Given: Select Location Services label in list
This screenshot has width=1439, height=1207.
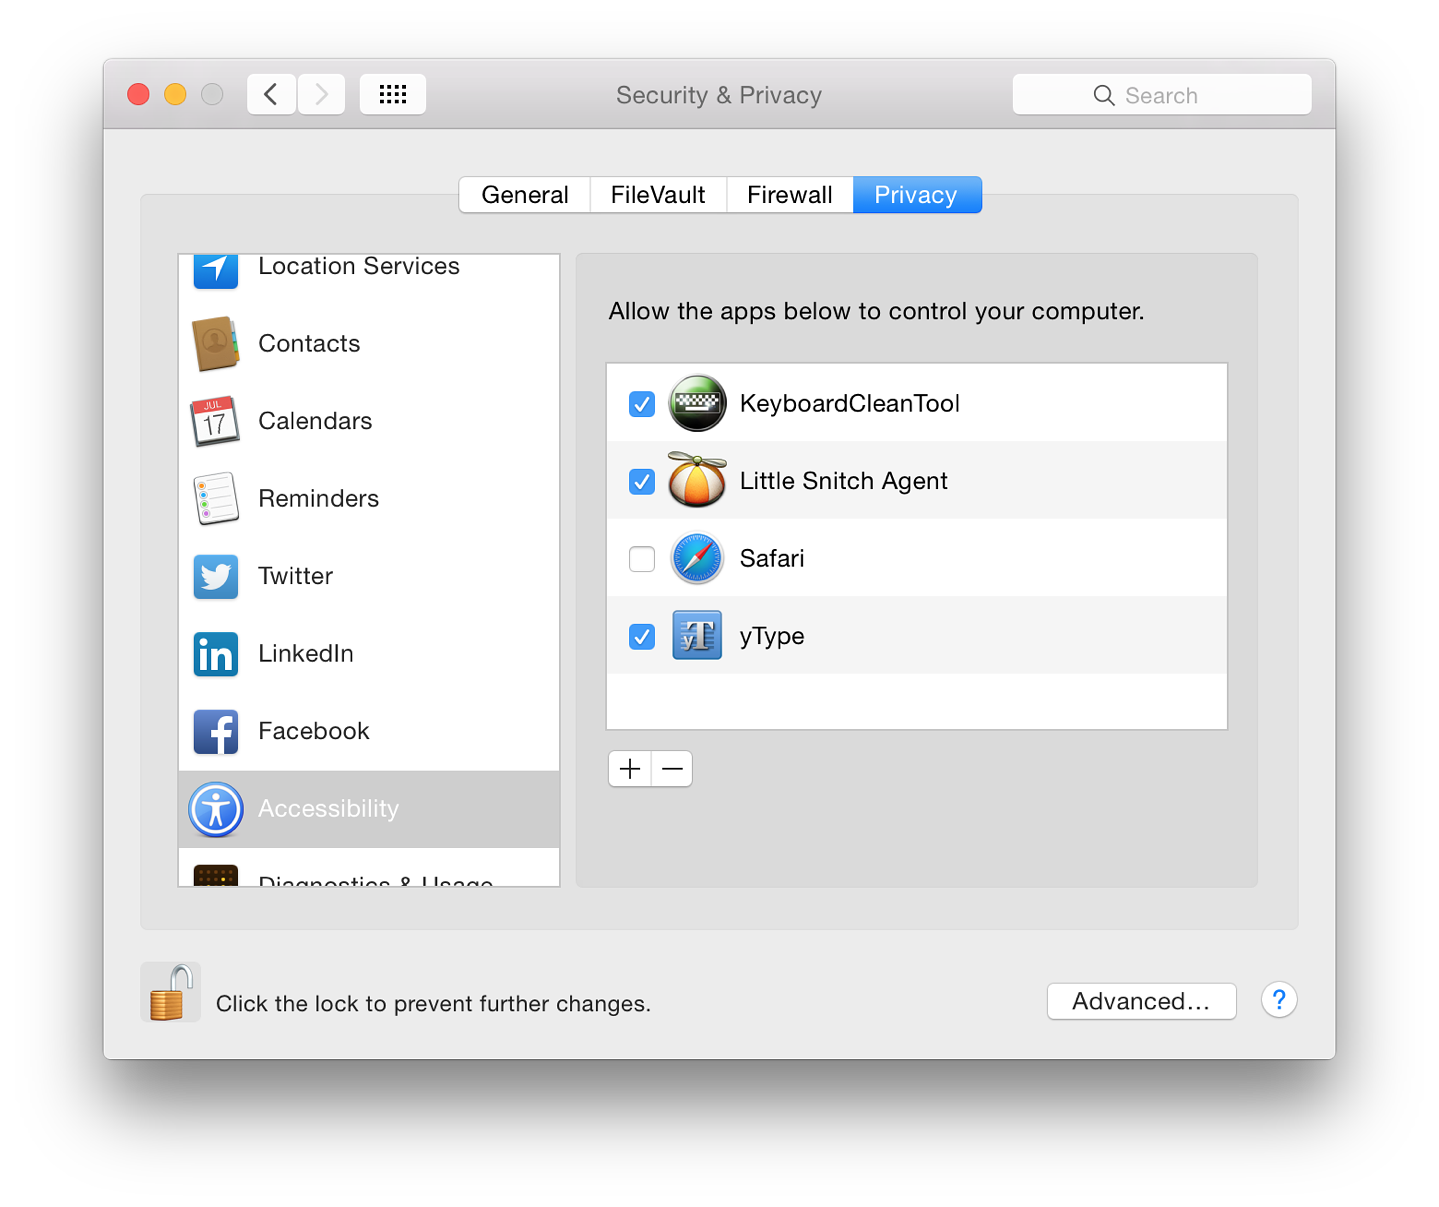Looking at the screenshot, I should coord(359,266).
